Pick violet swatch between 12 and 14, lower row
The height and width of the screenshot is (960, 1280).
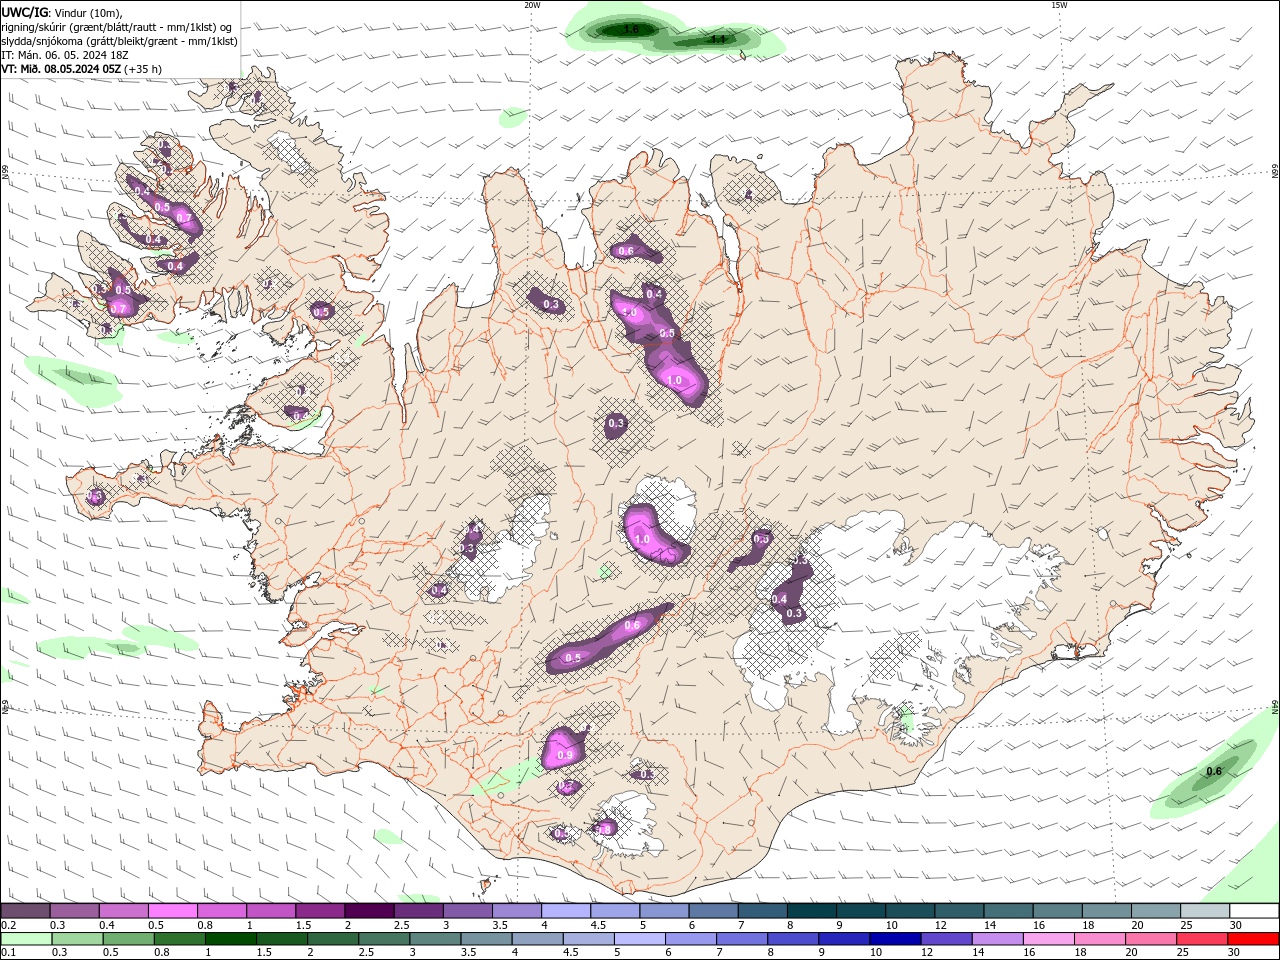(945, 939)
